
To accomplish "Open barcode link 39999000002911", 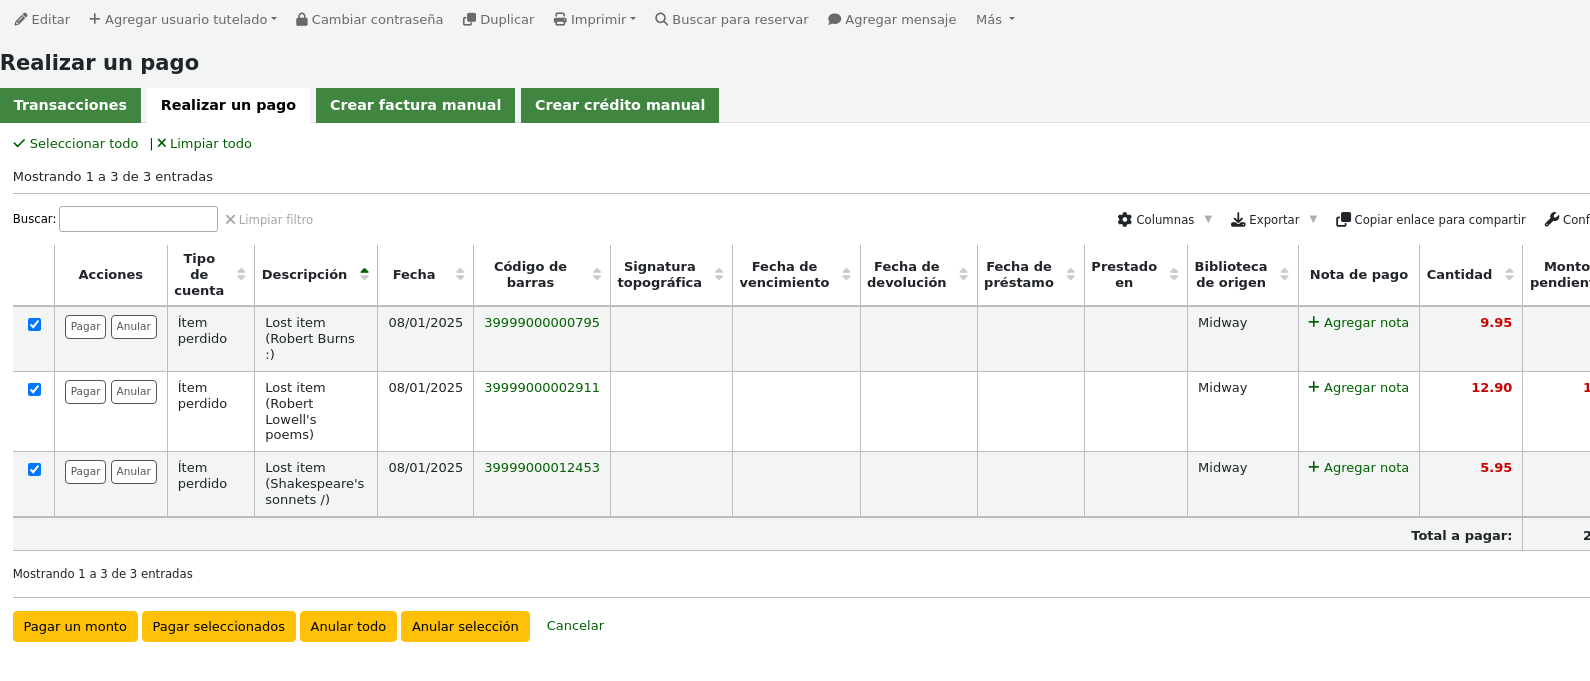I will click(x=542, y=387).
